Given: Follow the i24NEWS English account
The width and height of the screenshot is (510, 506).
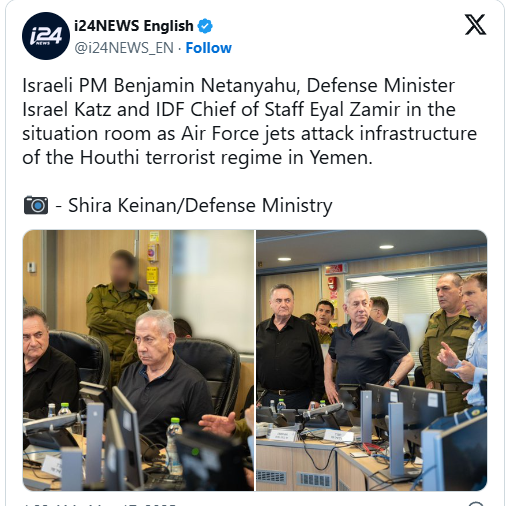Looking at the screenshot, I should [x=208, y=48].
